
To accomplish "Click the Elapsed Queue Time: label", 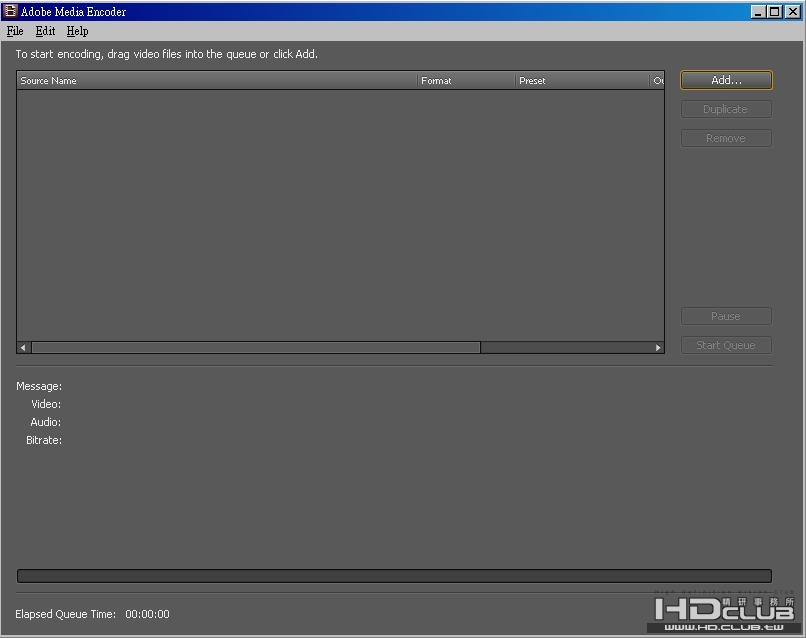I will point(65,614).
